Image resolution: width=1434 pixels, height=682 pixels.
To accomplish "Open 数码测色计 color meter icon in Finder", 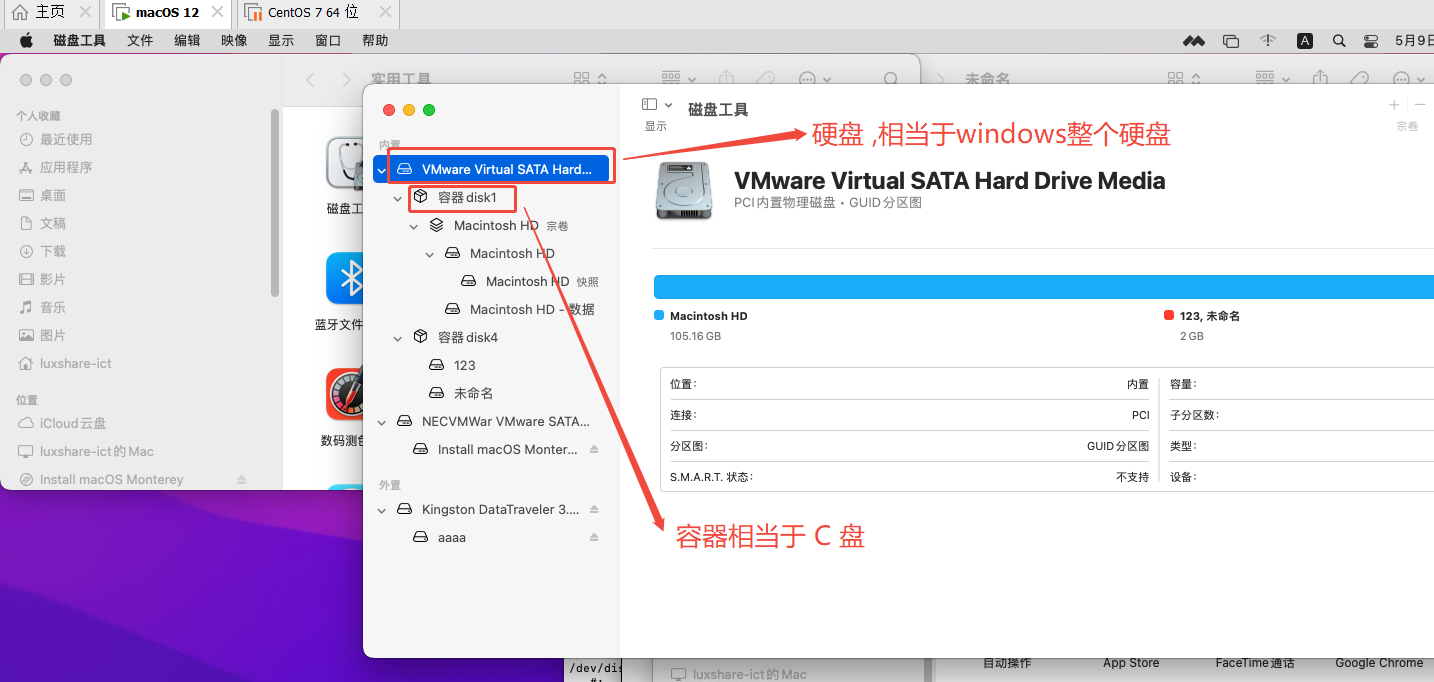I will pos(347,394).
